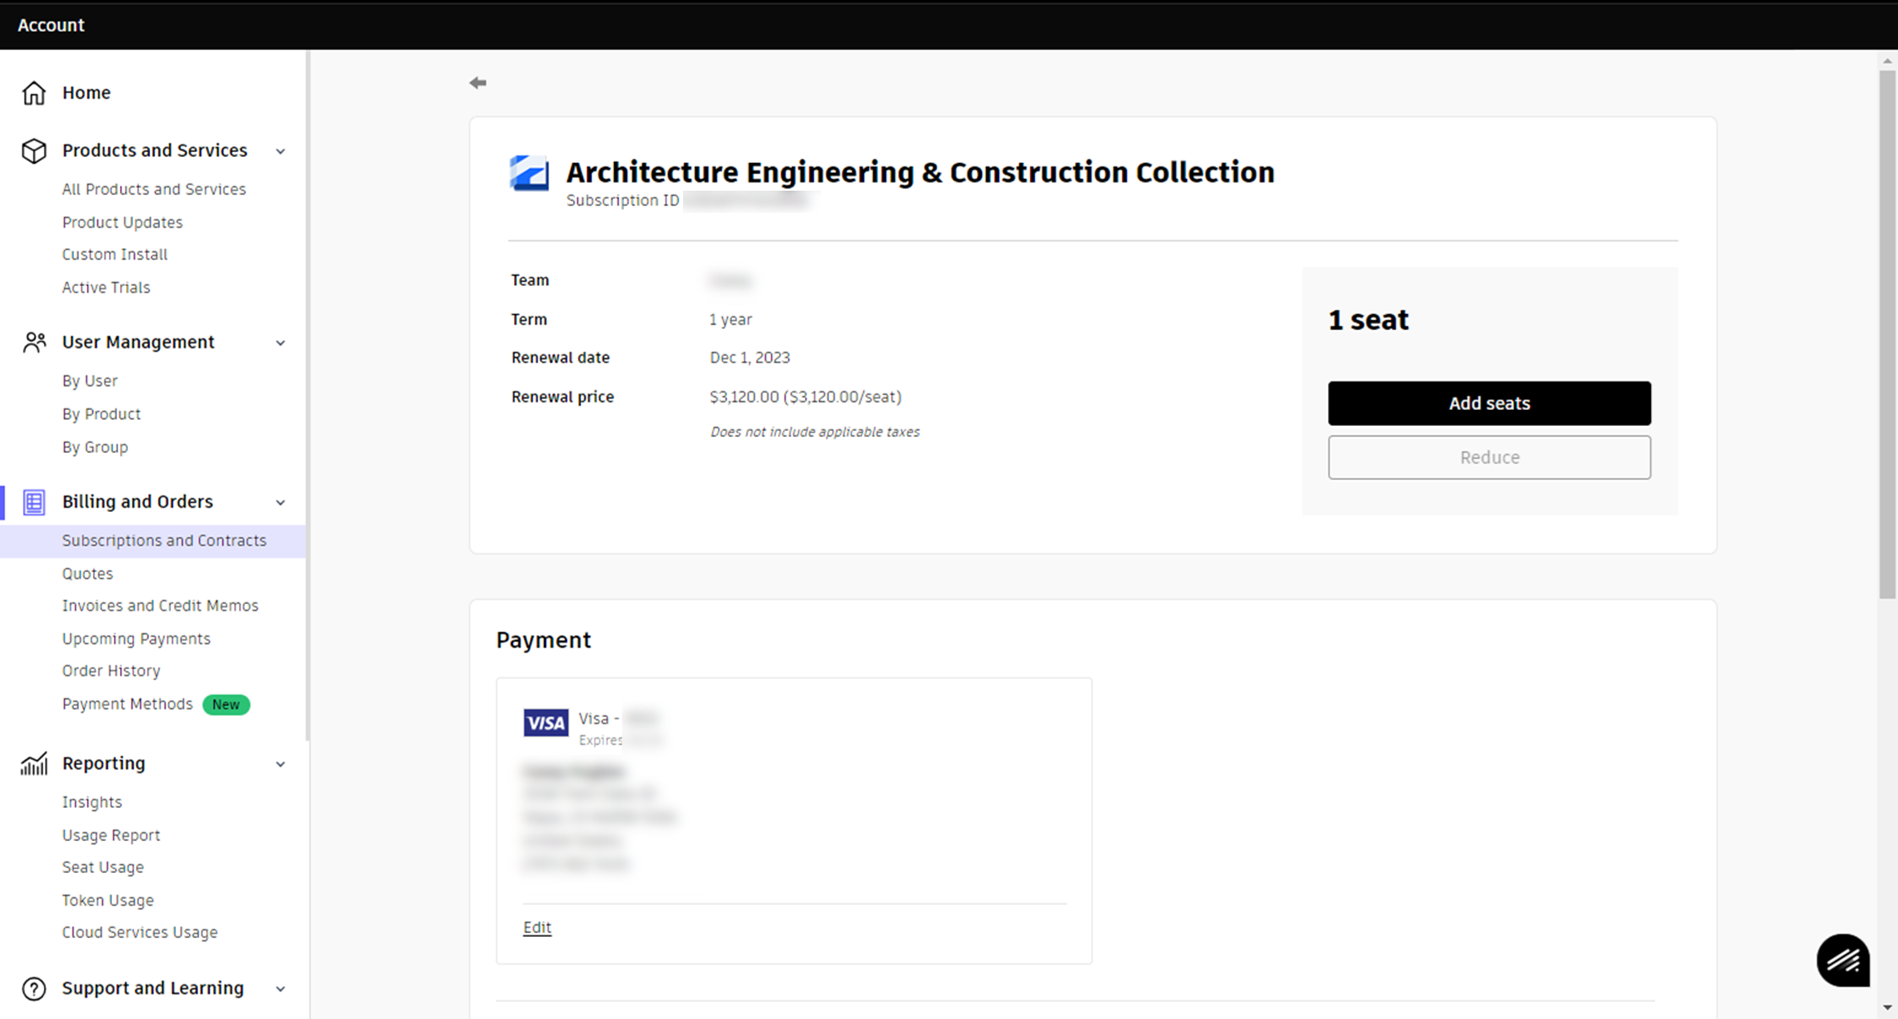Click the Visa card logo
The height and width of the screenshot is (1019, 1898).
546,723
